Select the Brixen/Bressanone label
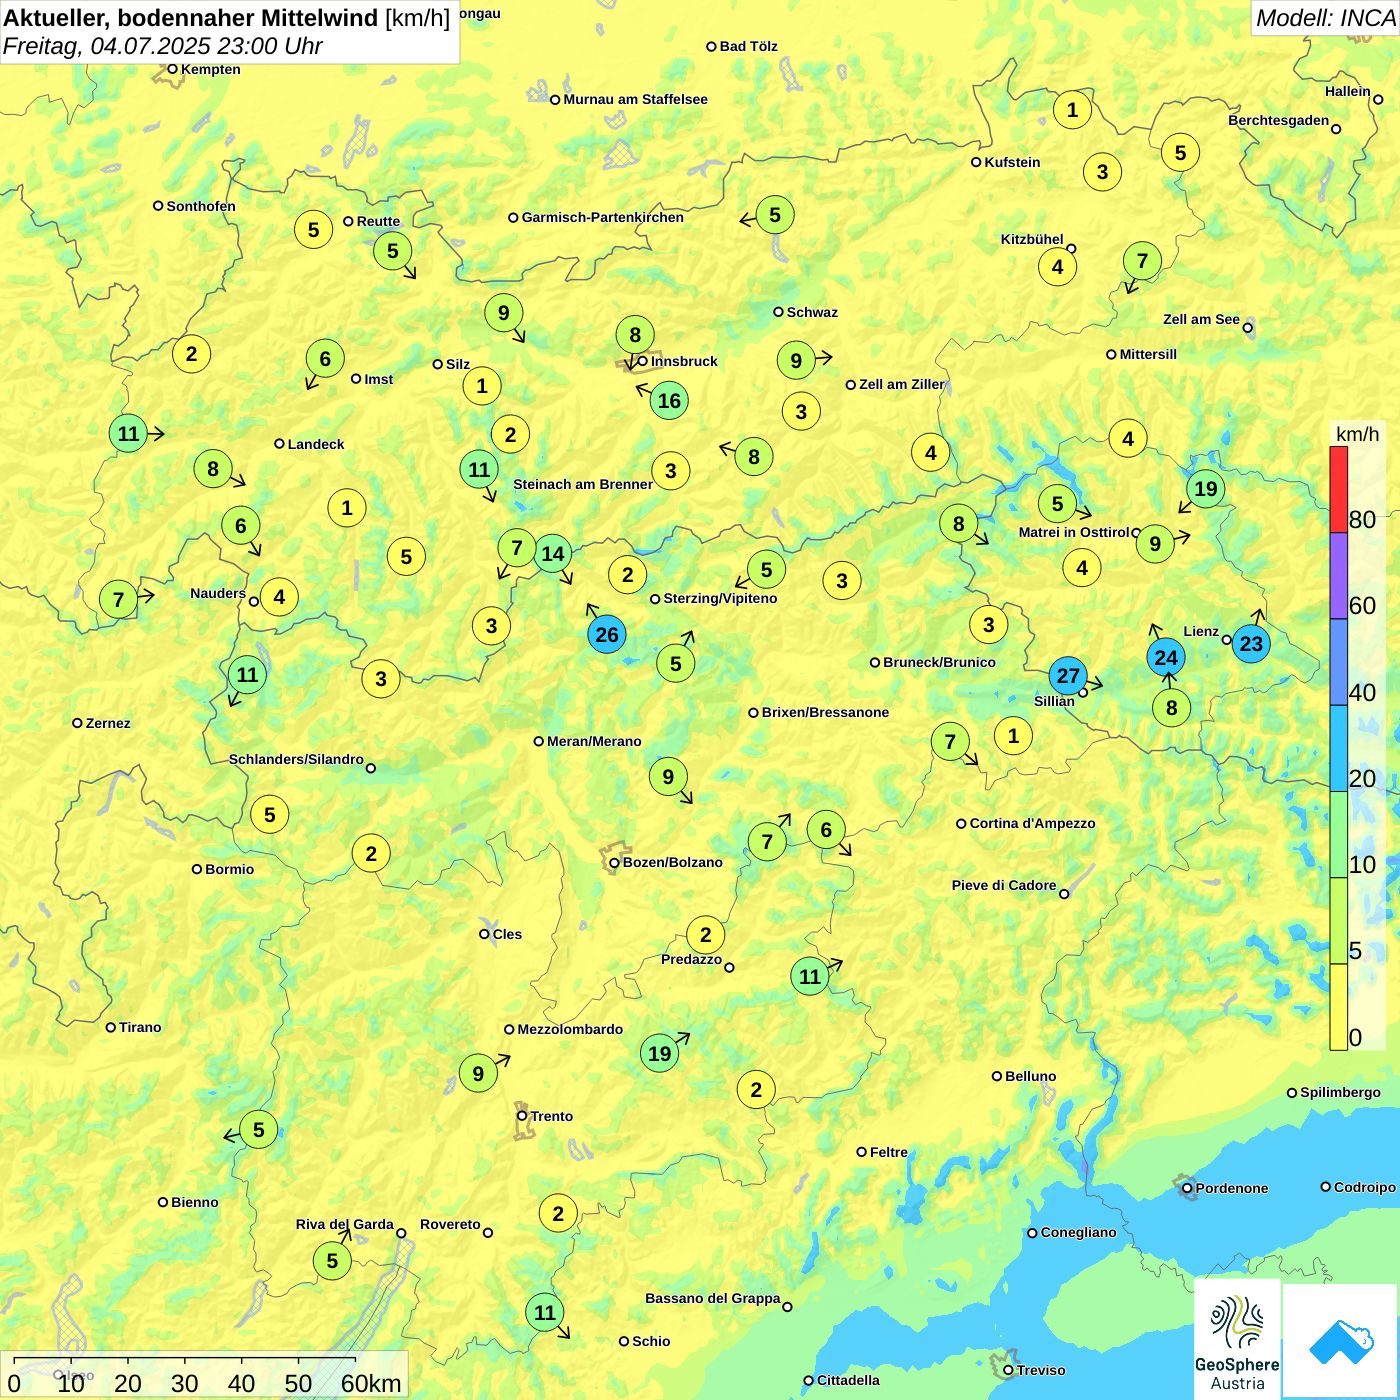 825,712
